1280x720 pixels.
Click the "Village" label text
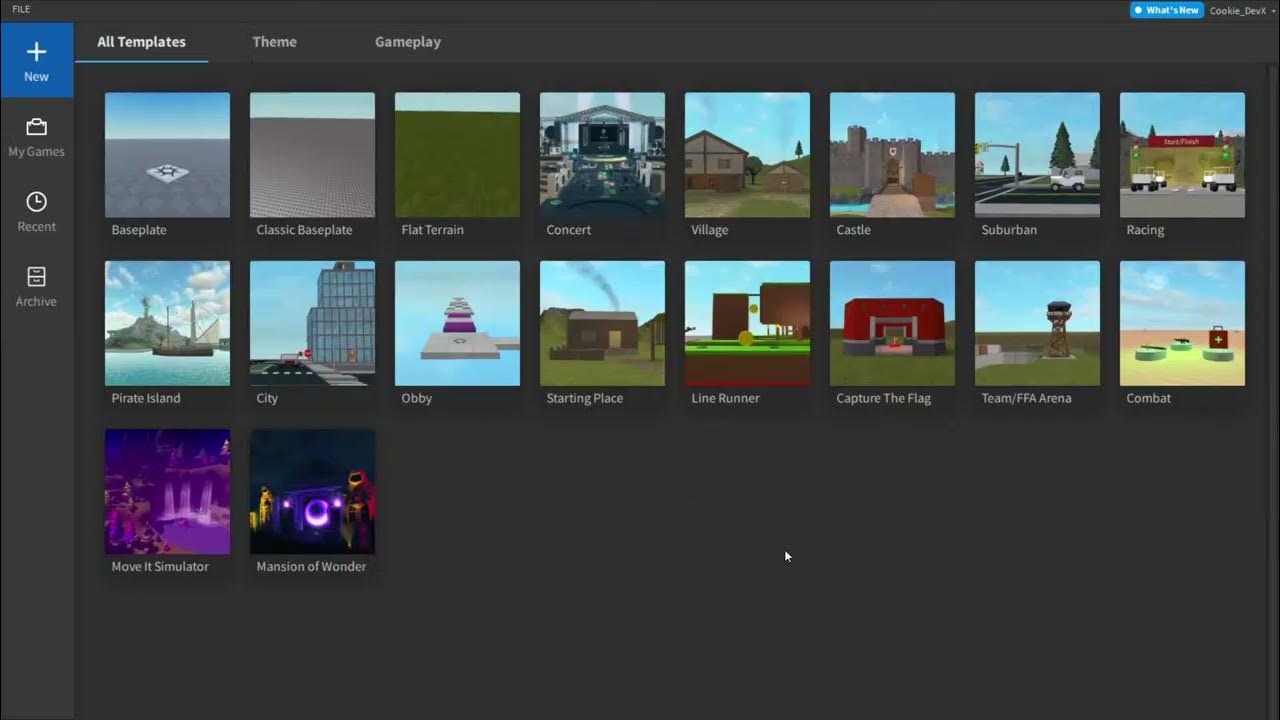tap(709, 230)
